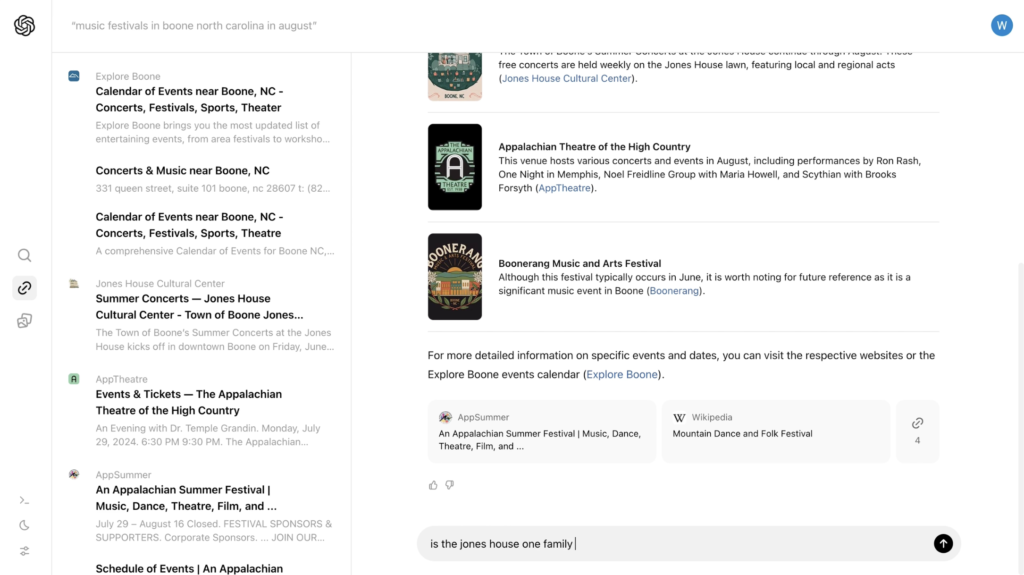The image size is (1024, 575).
Task: Click the 'AppTheatre' source label in results
Action: tap(121, 379)
